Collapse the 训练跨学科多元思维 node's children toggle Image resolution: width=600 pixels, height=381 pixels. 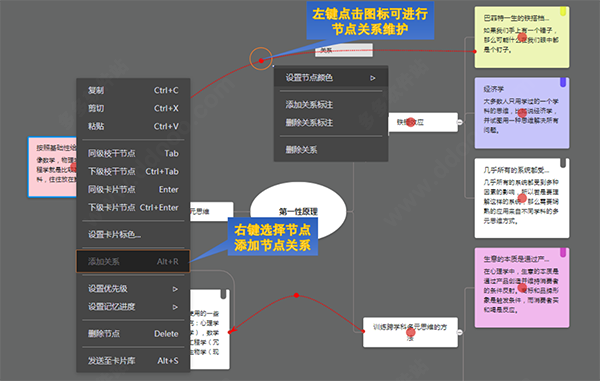pos(460,332)
